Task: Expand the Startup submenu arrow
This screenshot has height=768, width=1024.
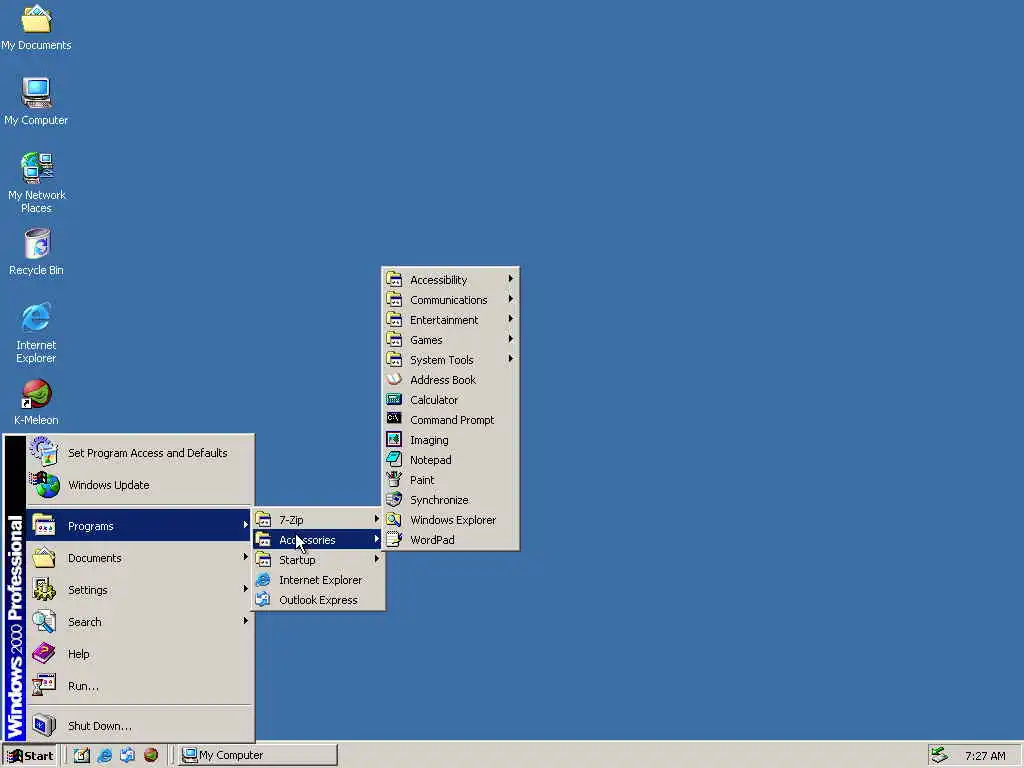Action: coord(377,559)
